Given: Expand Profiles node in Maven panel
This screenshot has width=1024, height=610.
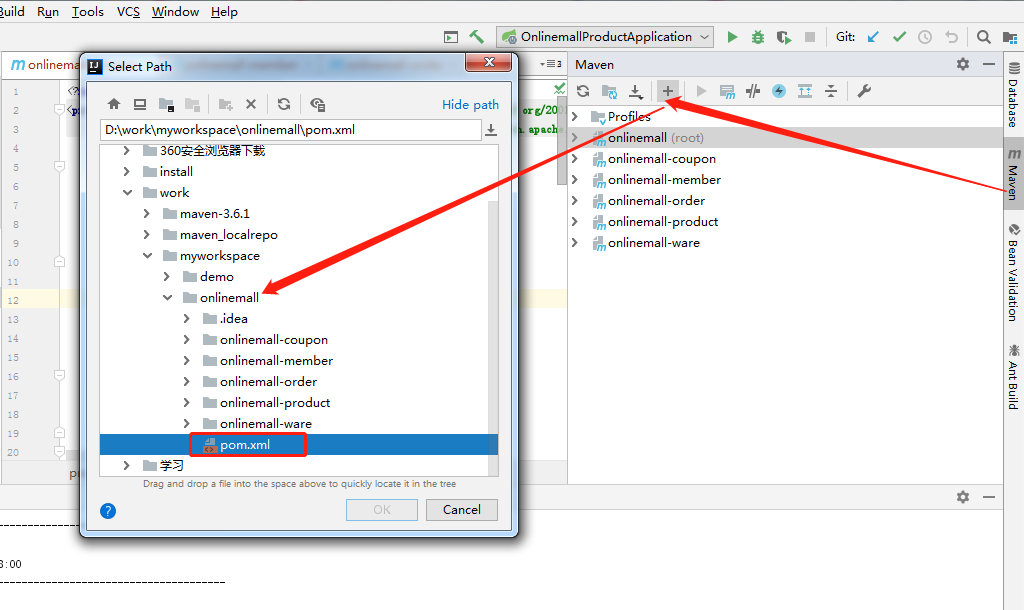Looking at the screenshot, I should click(575, 117).
